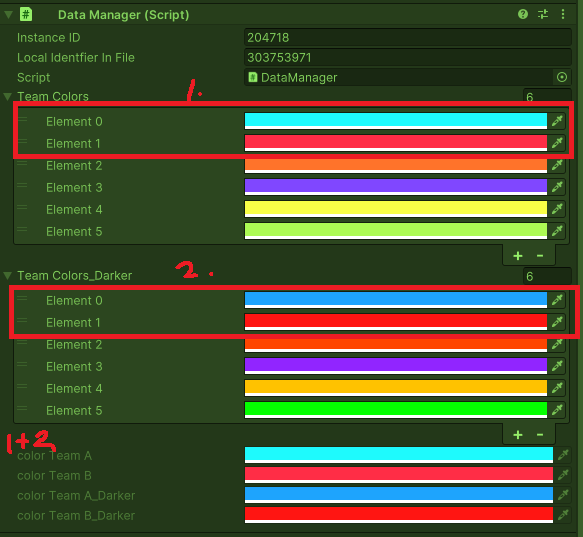Click eyedropper beside color Team A_Darker
583x537 pixels.
[x=563, y=495]
